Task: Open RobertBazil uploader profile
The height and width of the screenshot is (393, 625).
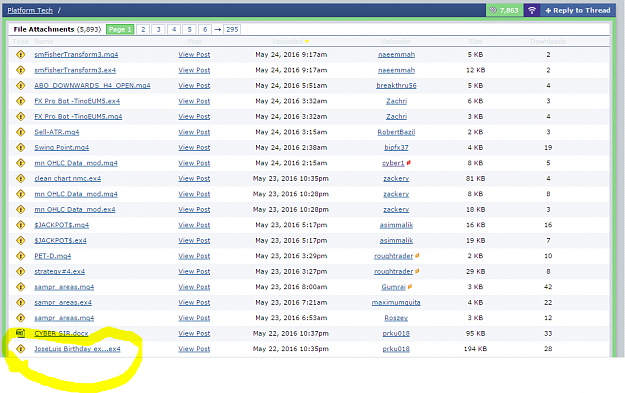Action: coord(396,132)
